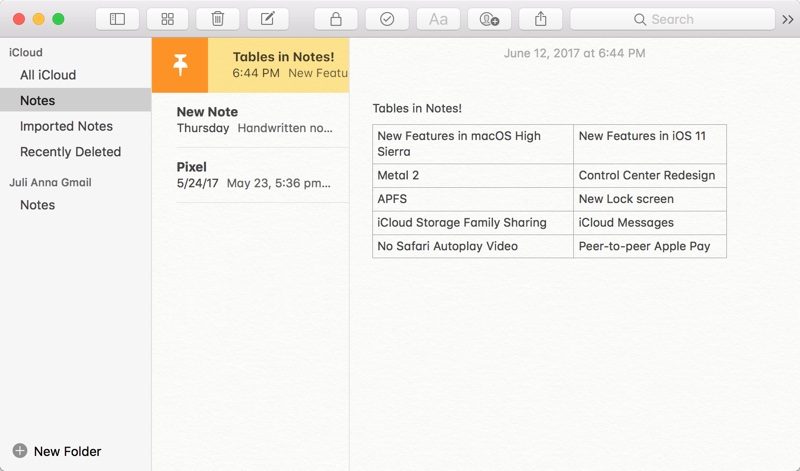Click the orange pin icon
This screenshot has width=800, height=471.
point(180,65)
